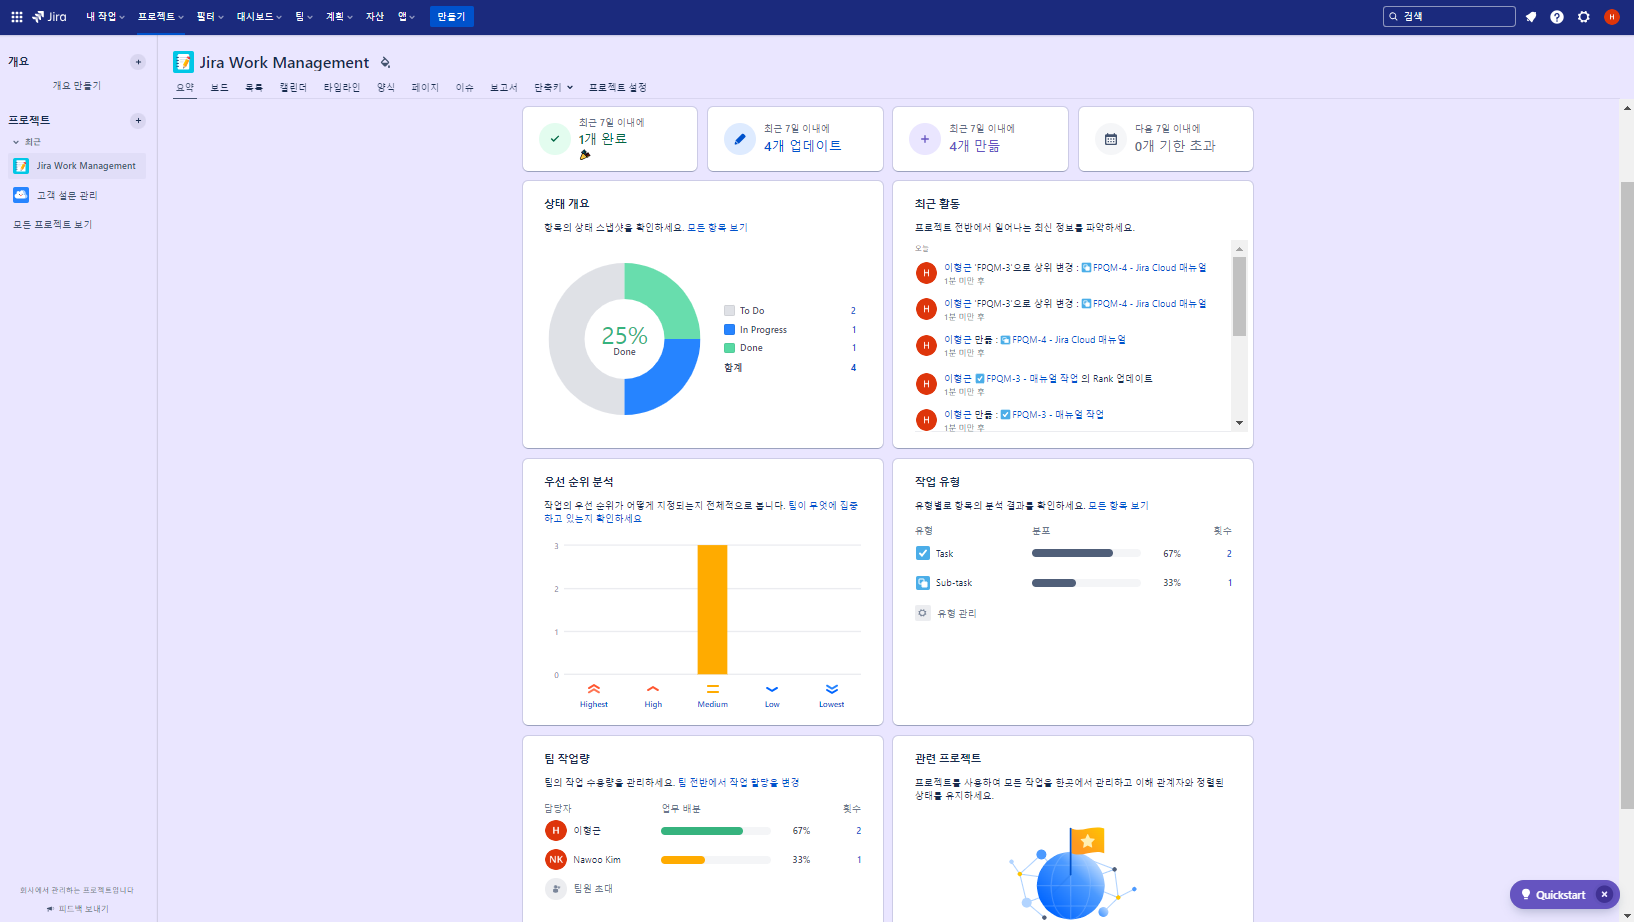
Task: Expand the 팀 dropdown menu
Action: click(x=304, y=17)
